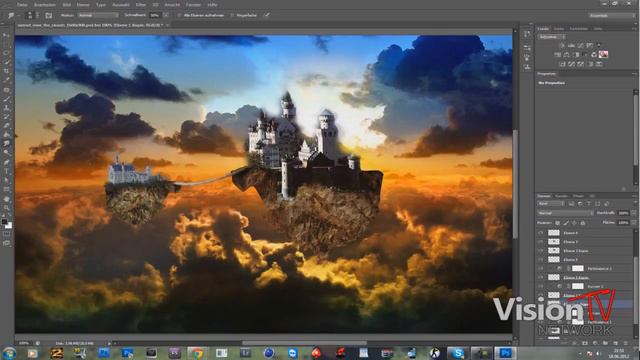The height and width of the screenshot is (360, 640).
Task: Select the Brush tool in the toolbox
Action: (7, 98)
